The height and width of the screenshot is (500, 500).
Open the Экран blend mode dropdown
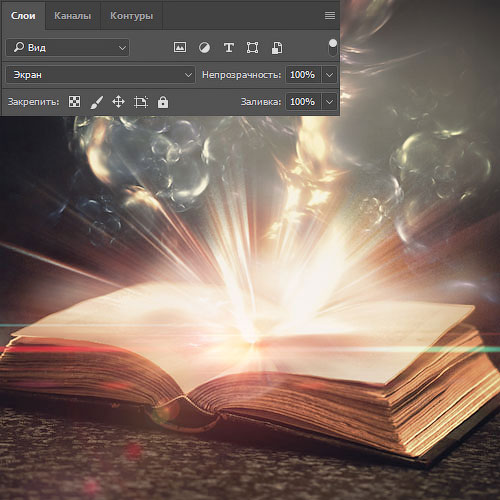[x=100, y=75]
